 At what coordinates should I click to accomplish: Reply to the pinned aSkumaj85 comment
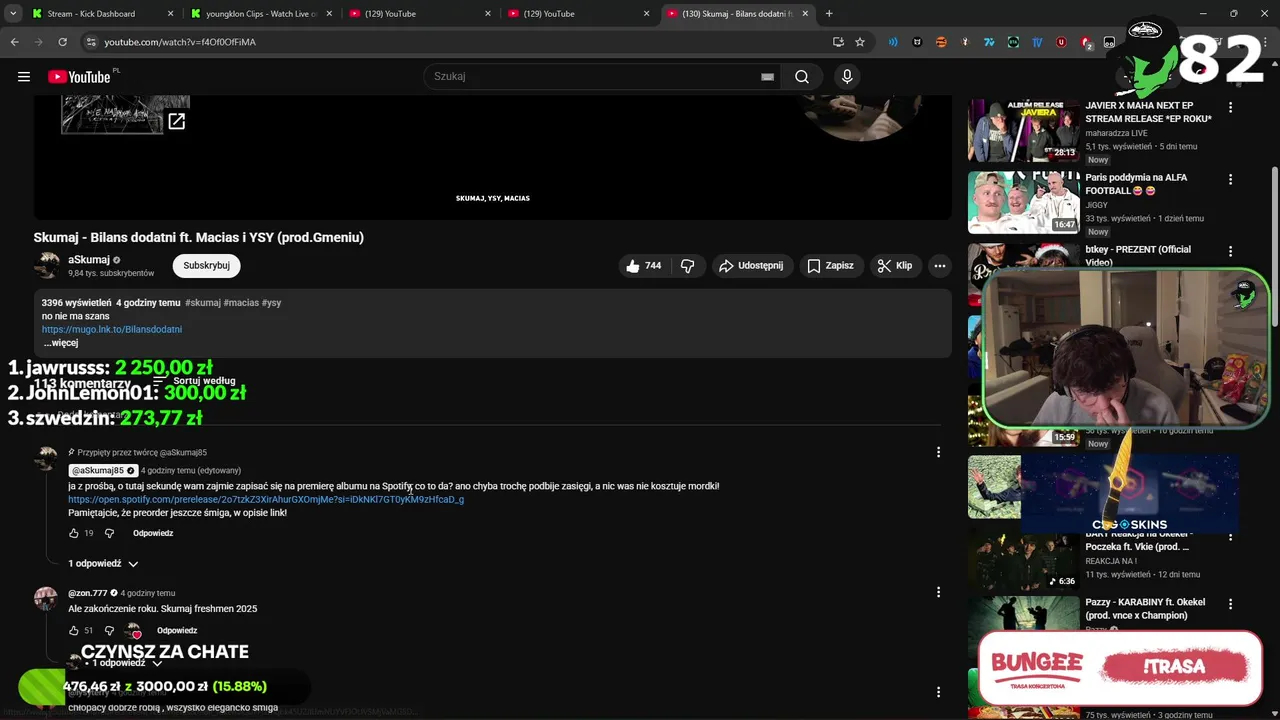click(153, 533)
